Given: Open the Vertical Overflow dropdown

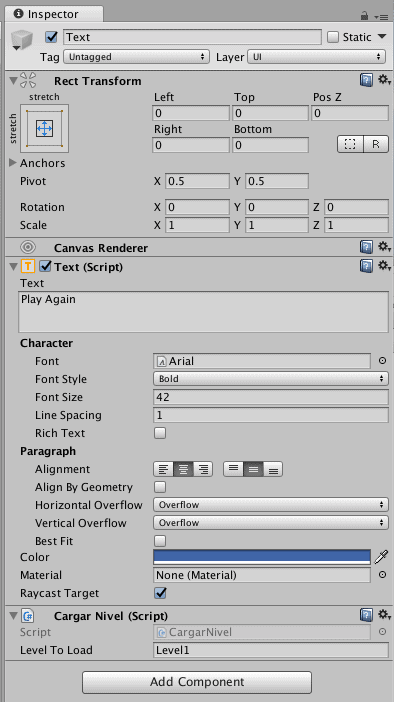Looking at the screenshot, I should 270,523.
